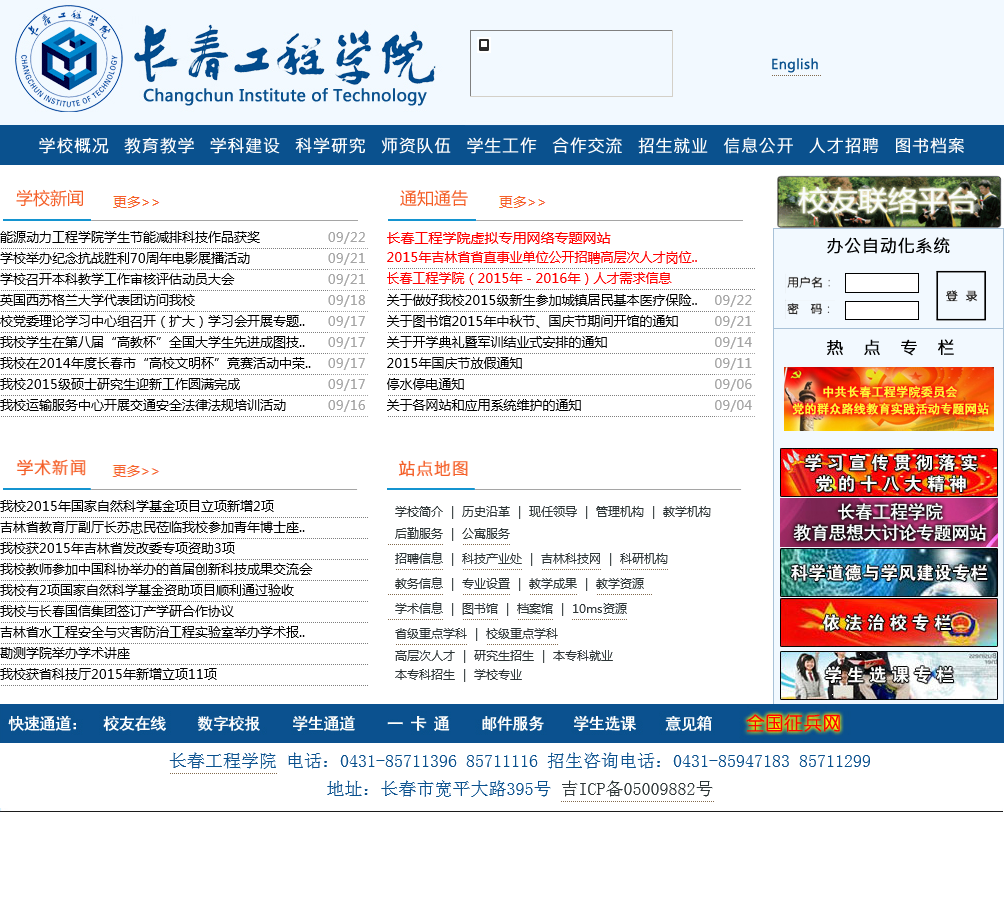
Task: Open notice 长春工程学院（2015年-2016年）人才需求信息
Action: (529, 279)
